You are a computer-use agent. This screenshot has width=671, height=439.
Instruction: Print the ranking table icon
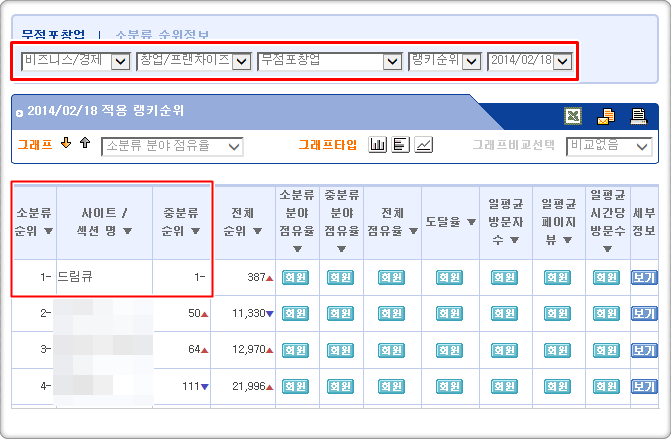click(x=638, y=116)
